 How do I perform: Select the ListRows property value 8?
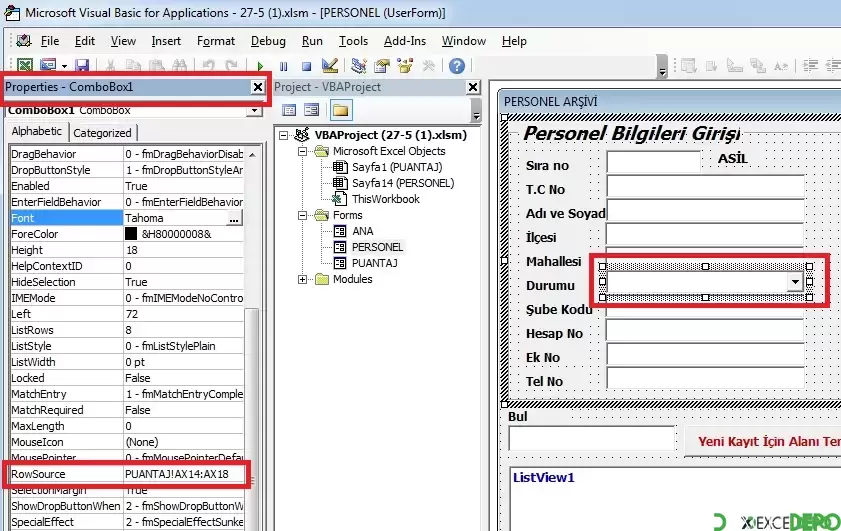[128, 330]
